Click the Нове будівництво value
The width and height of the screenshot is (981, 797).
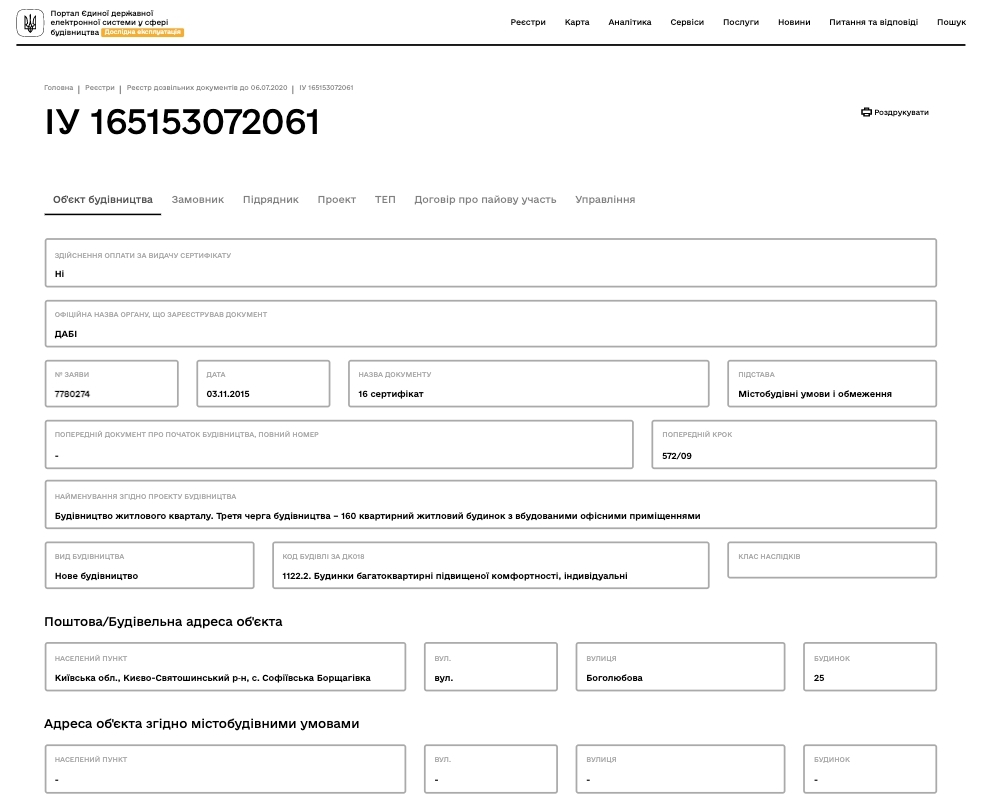[x=96, y=576]
